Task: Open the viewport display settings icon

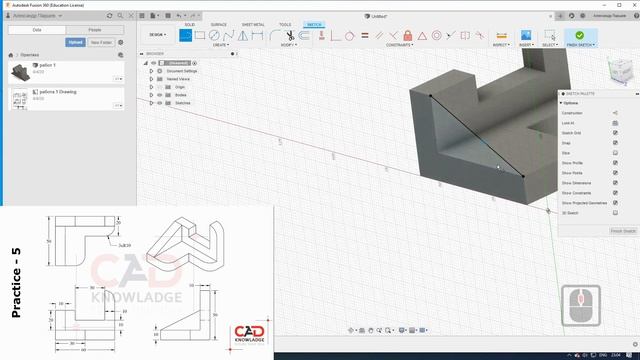Action: (402, 330)
